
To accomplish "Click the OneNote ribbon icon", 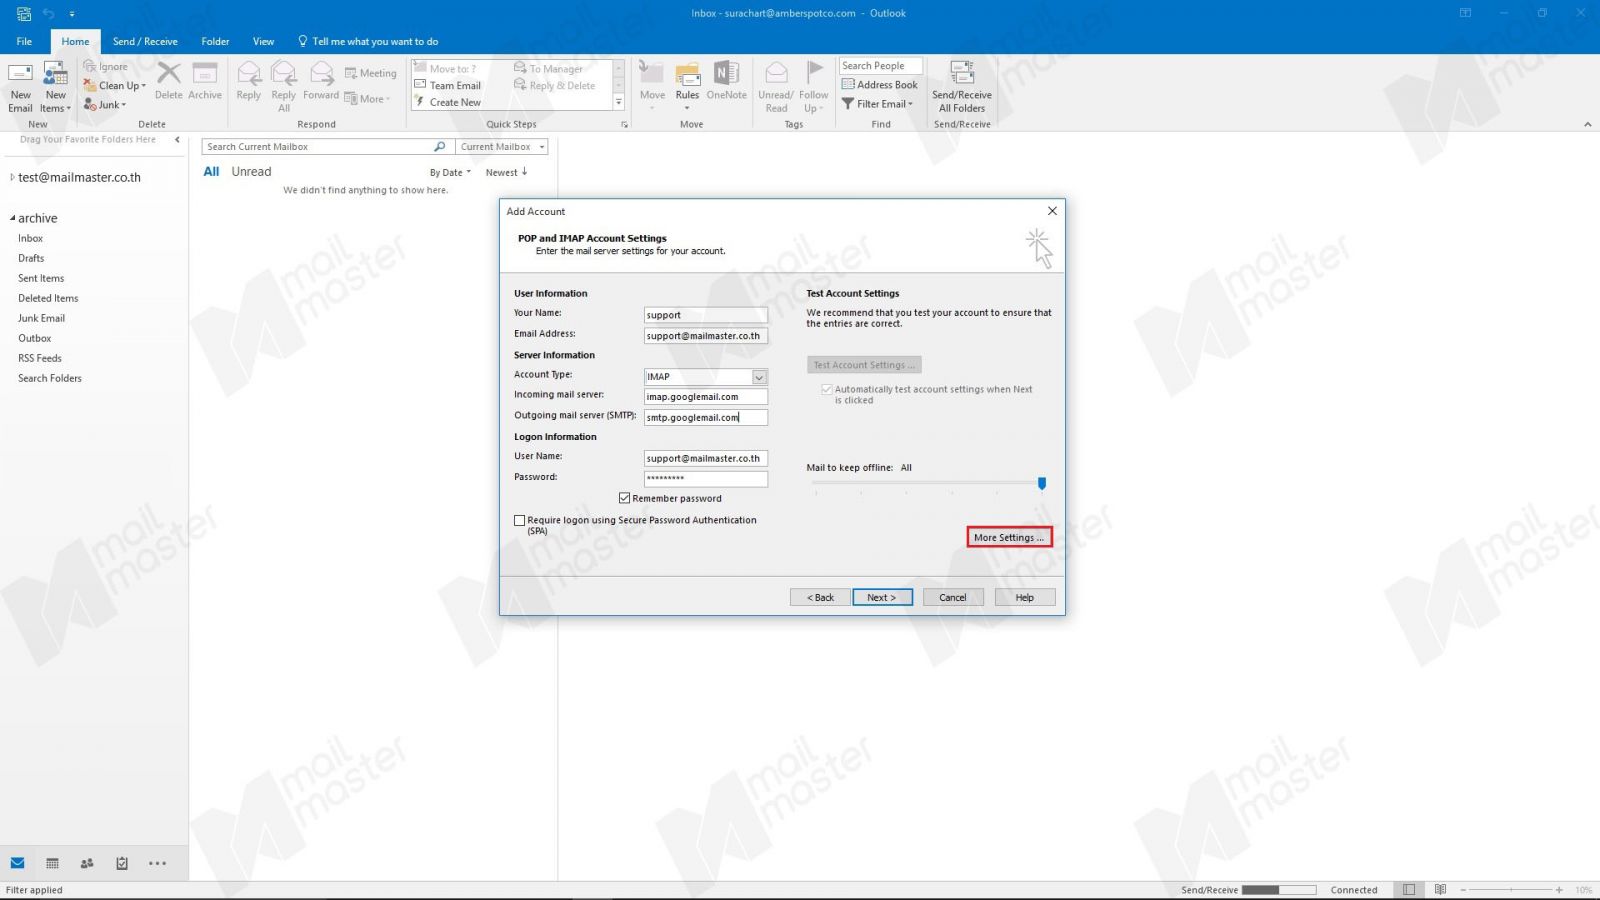I will pyautogui.click(x=726, y=82).
